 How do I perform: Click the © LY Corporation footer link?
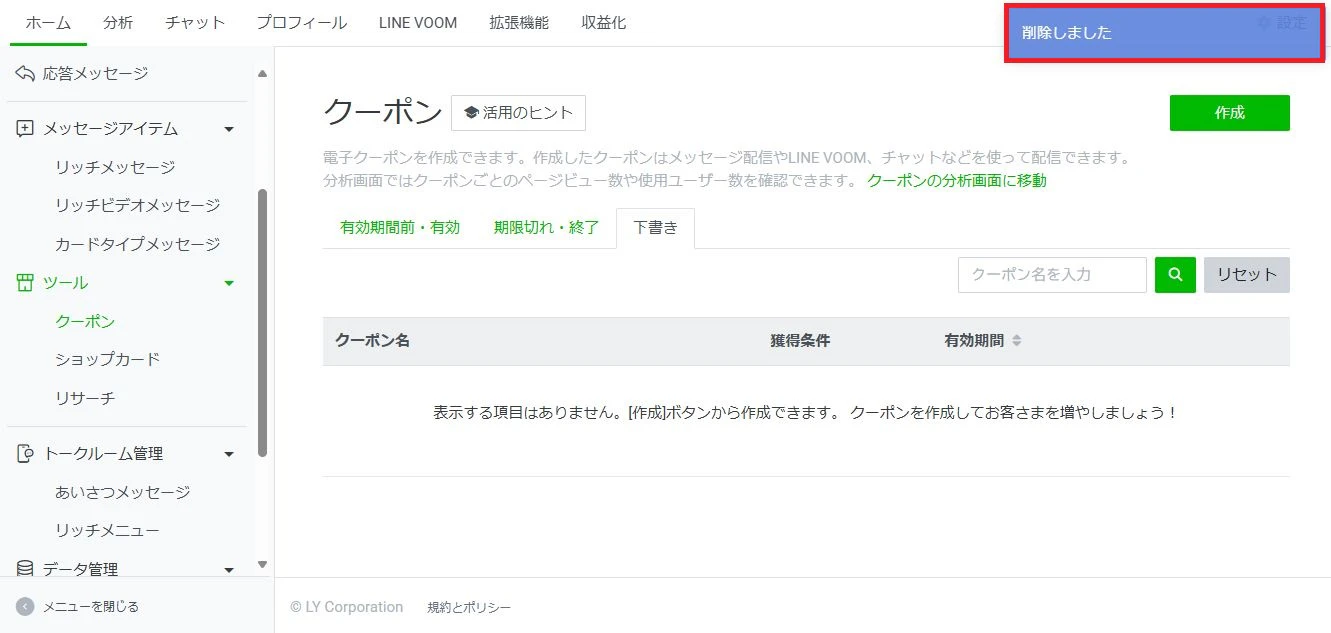click(x=347, y=607)
